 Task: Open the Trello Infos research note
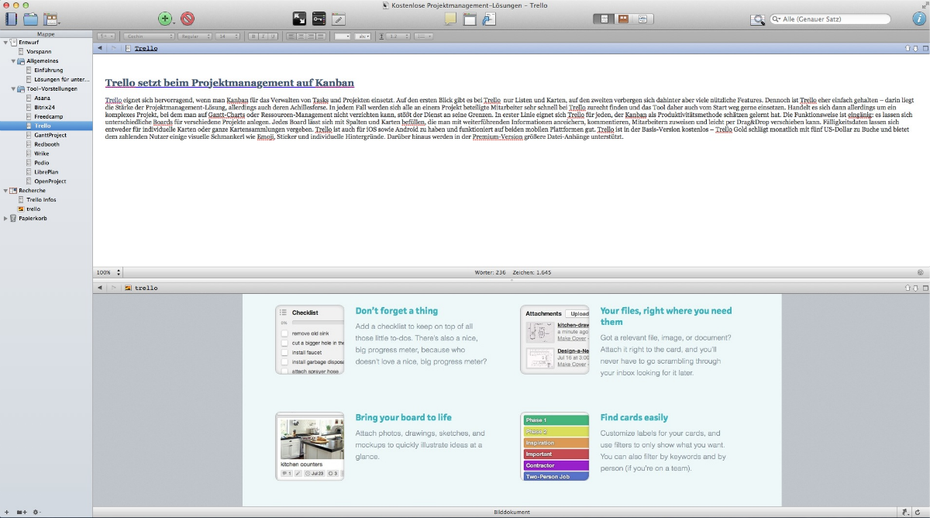pyautogui.click(x=41, y=200)
